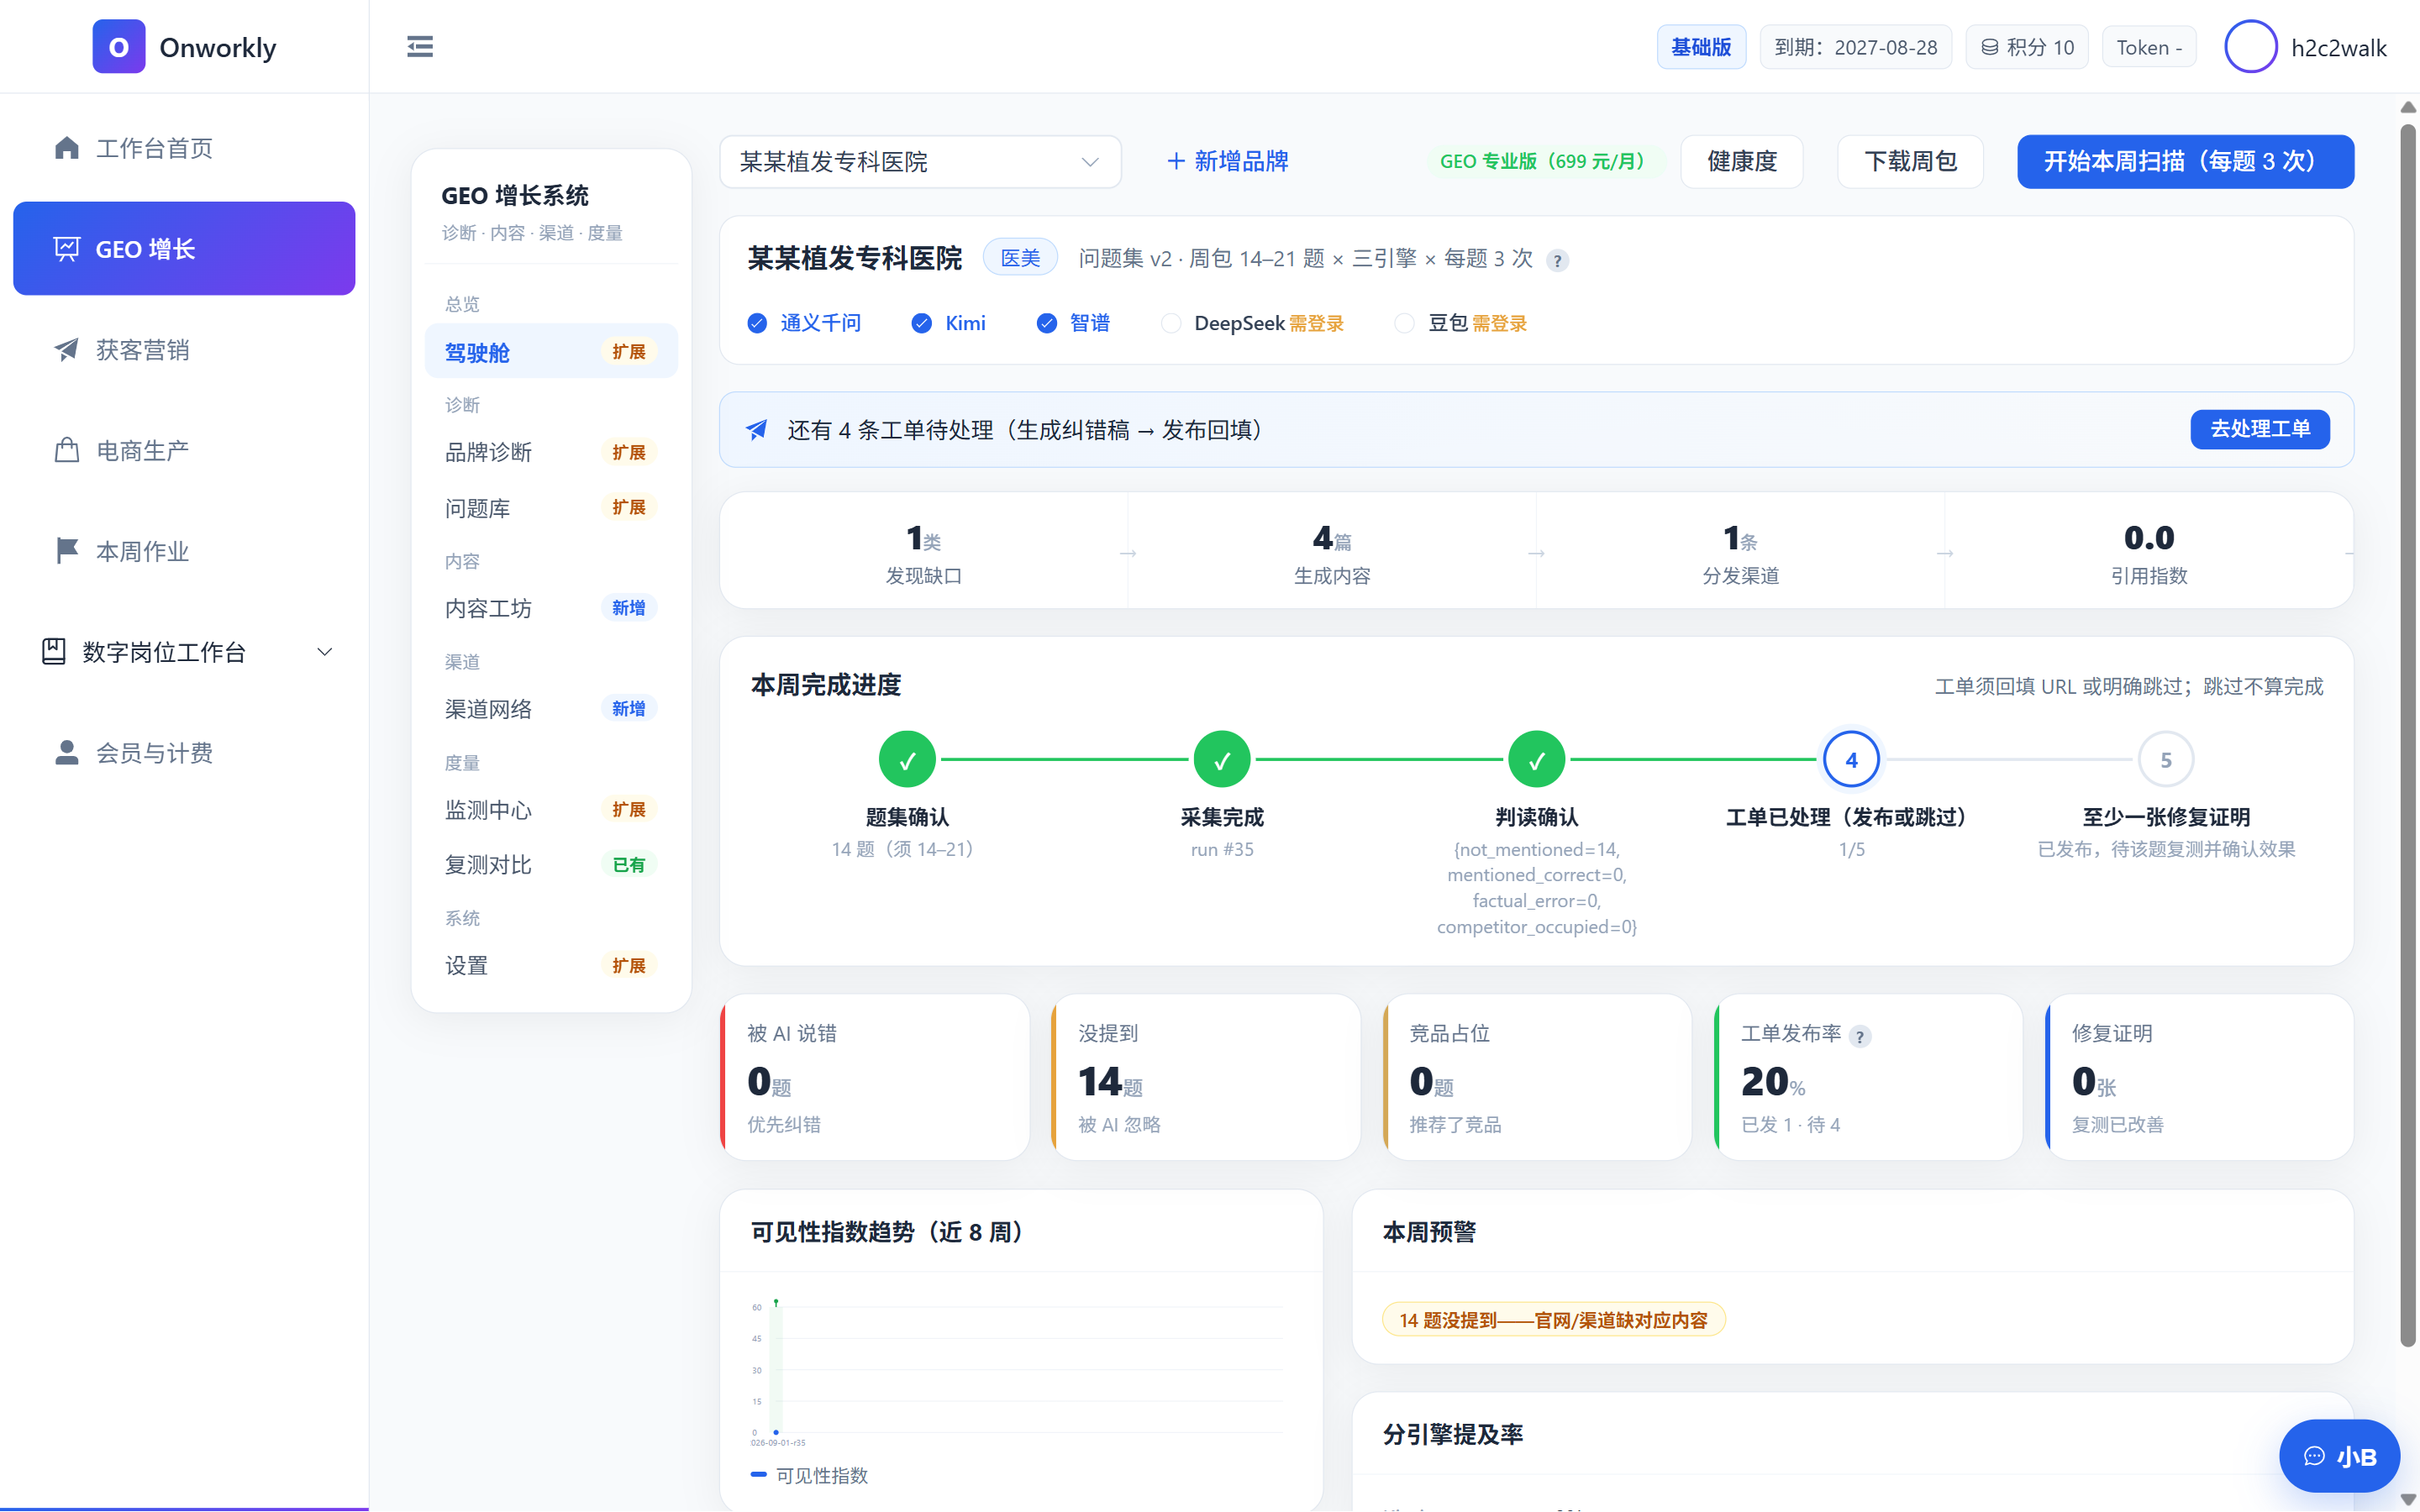Click the help icon next to 问题集 v2

[x=1557, y=261]
